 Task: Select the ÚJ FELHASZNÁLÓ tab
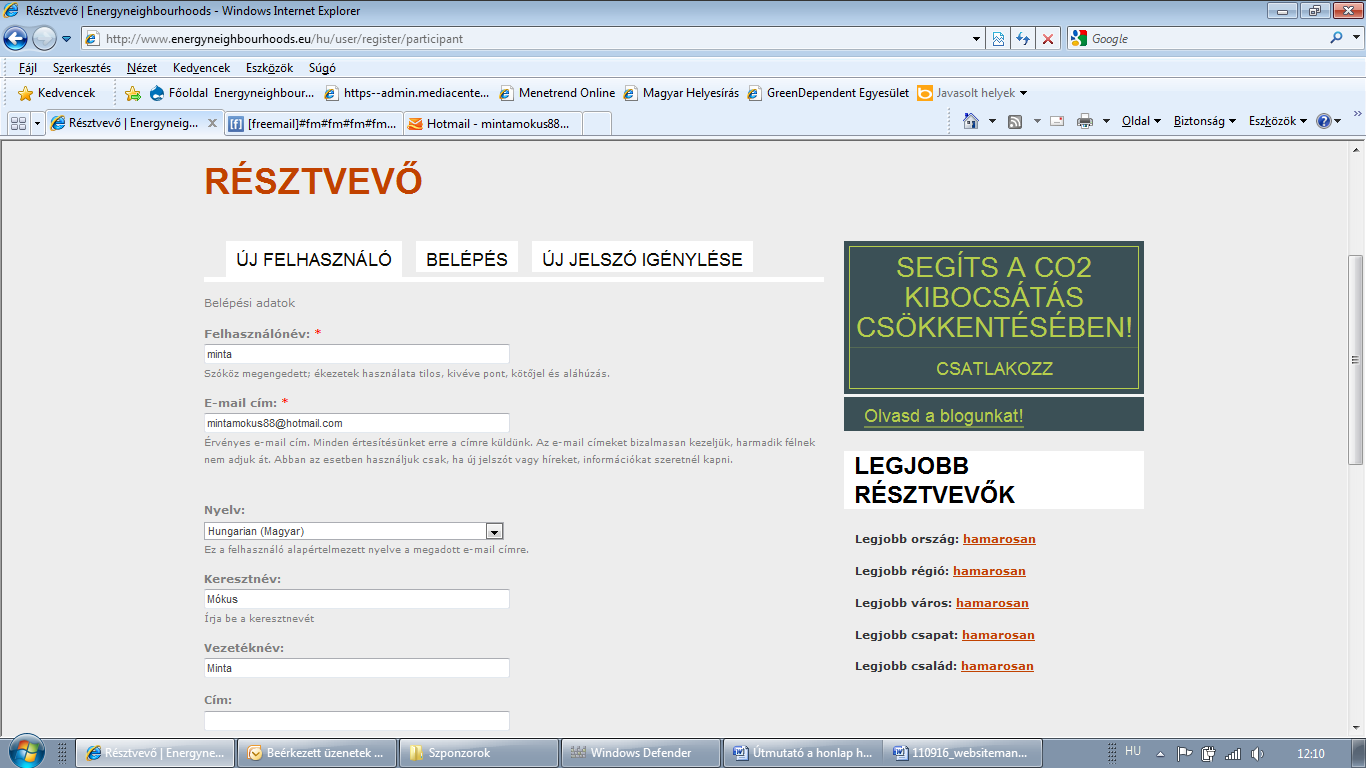click(314, 259)
